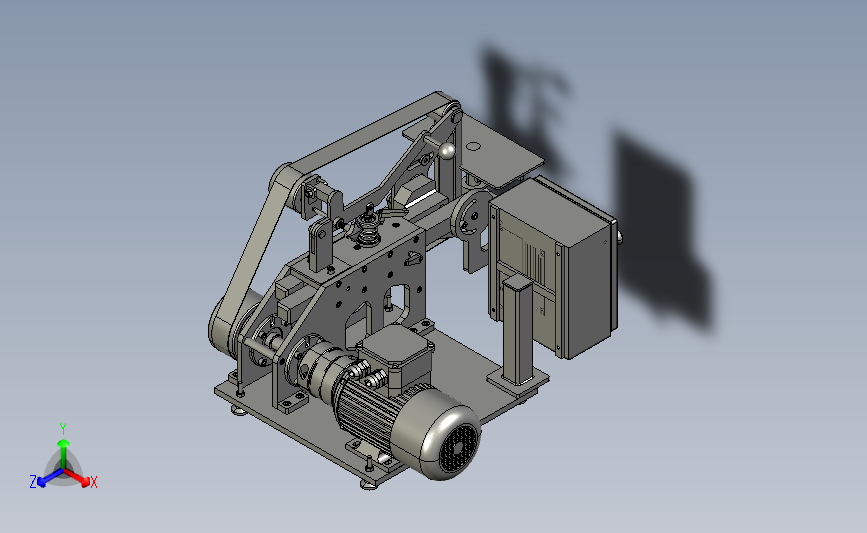The width and height of the screenshot is (867, 533).
Task: Select the electric motor's round fan cover grille
Action: [x=458, y=448]
